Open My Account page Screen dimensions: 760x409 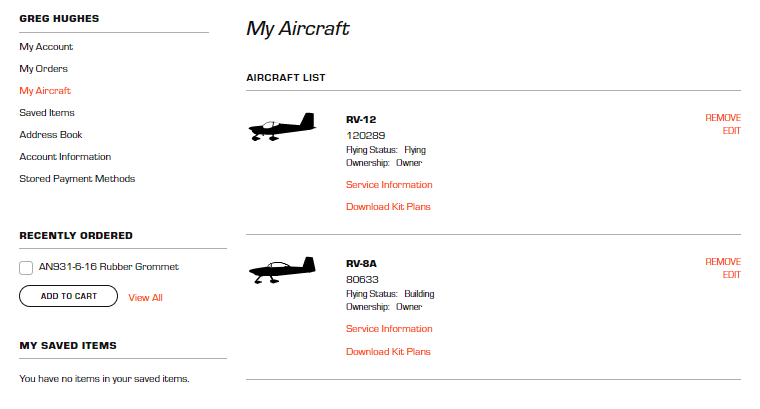point(46,47)
